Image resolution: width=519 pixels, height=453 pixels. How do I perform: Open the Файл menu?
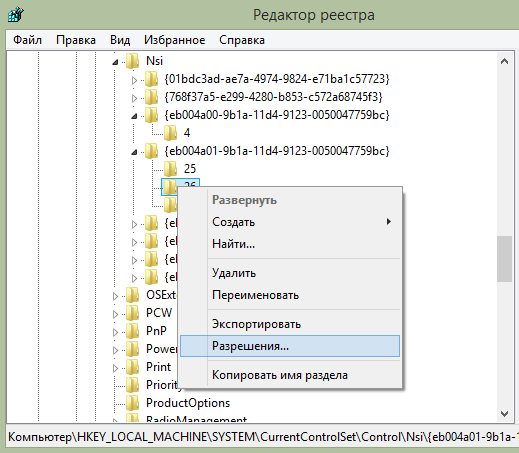point(27,40)
